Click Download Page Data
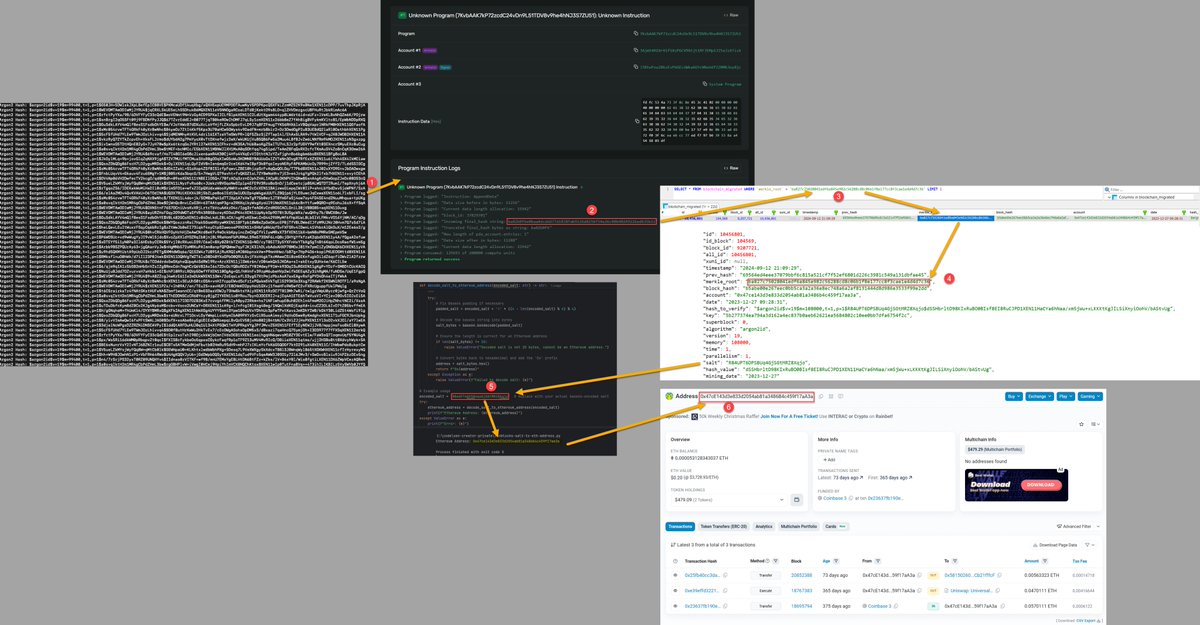This screenshot has height=625, width=1200. pos(1056,545)
